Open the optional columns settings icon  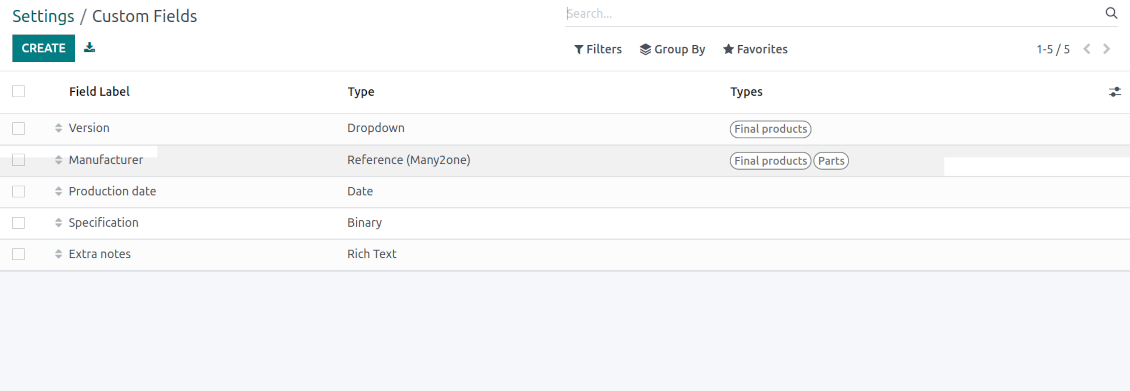(x=1115, y=92)
